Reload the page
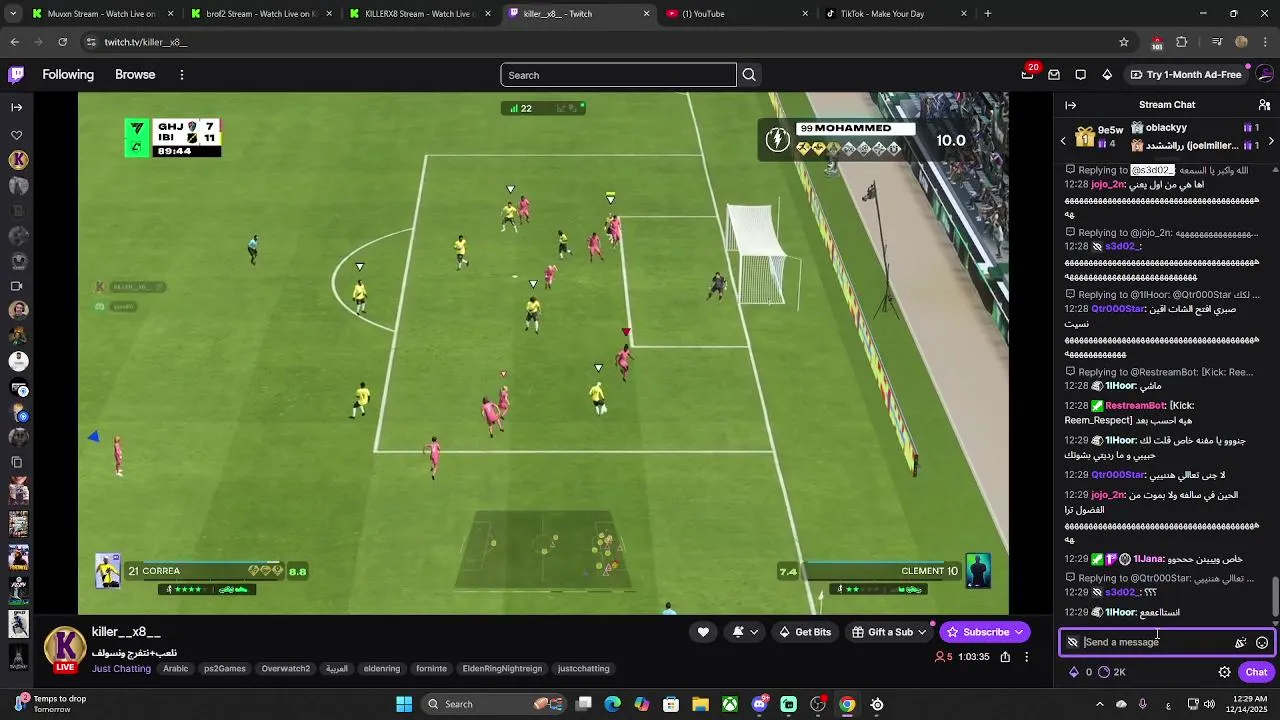The image size is (1280, 720). click(62, 42)
